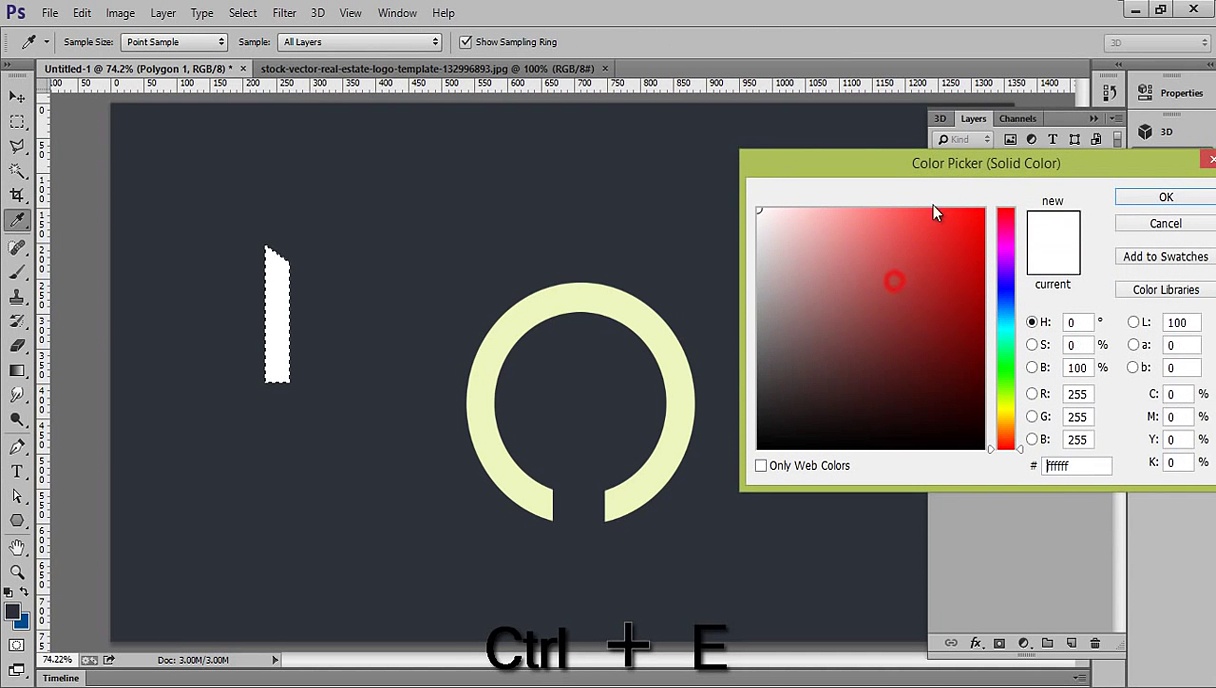This screenshot has width=1216, height=688.
Task: Switch to the Channels tab
Action: [1018, 118]
